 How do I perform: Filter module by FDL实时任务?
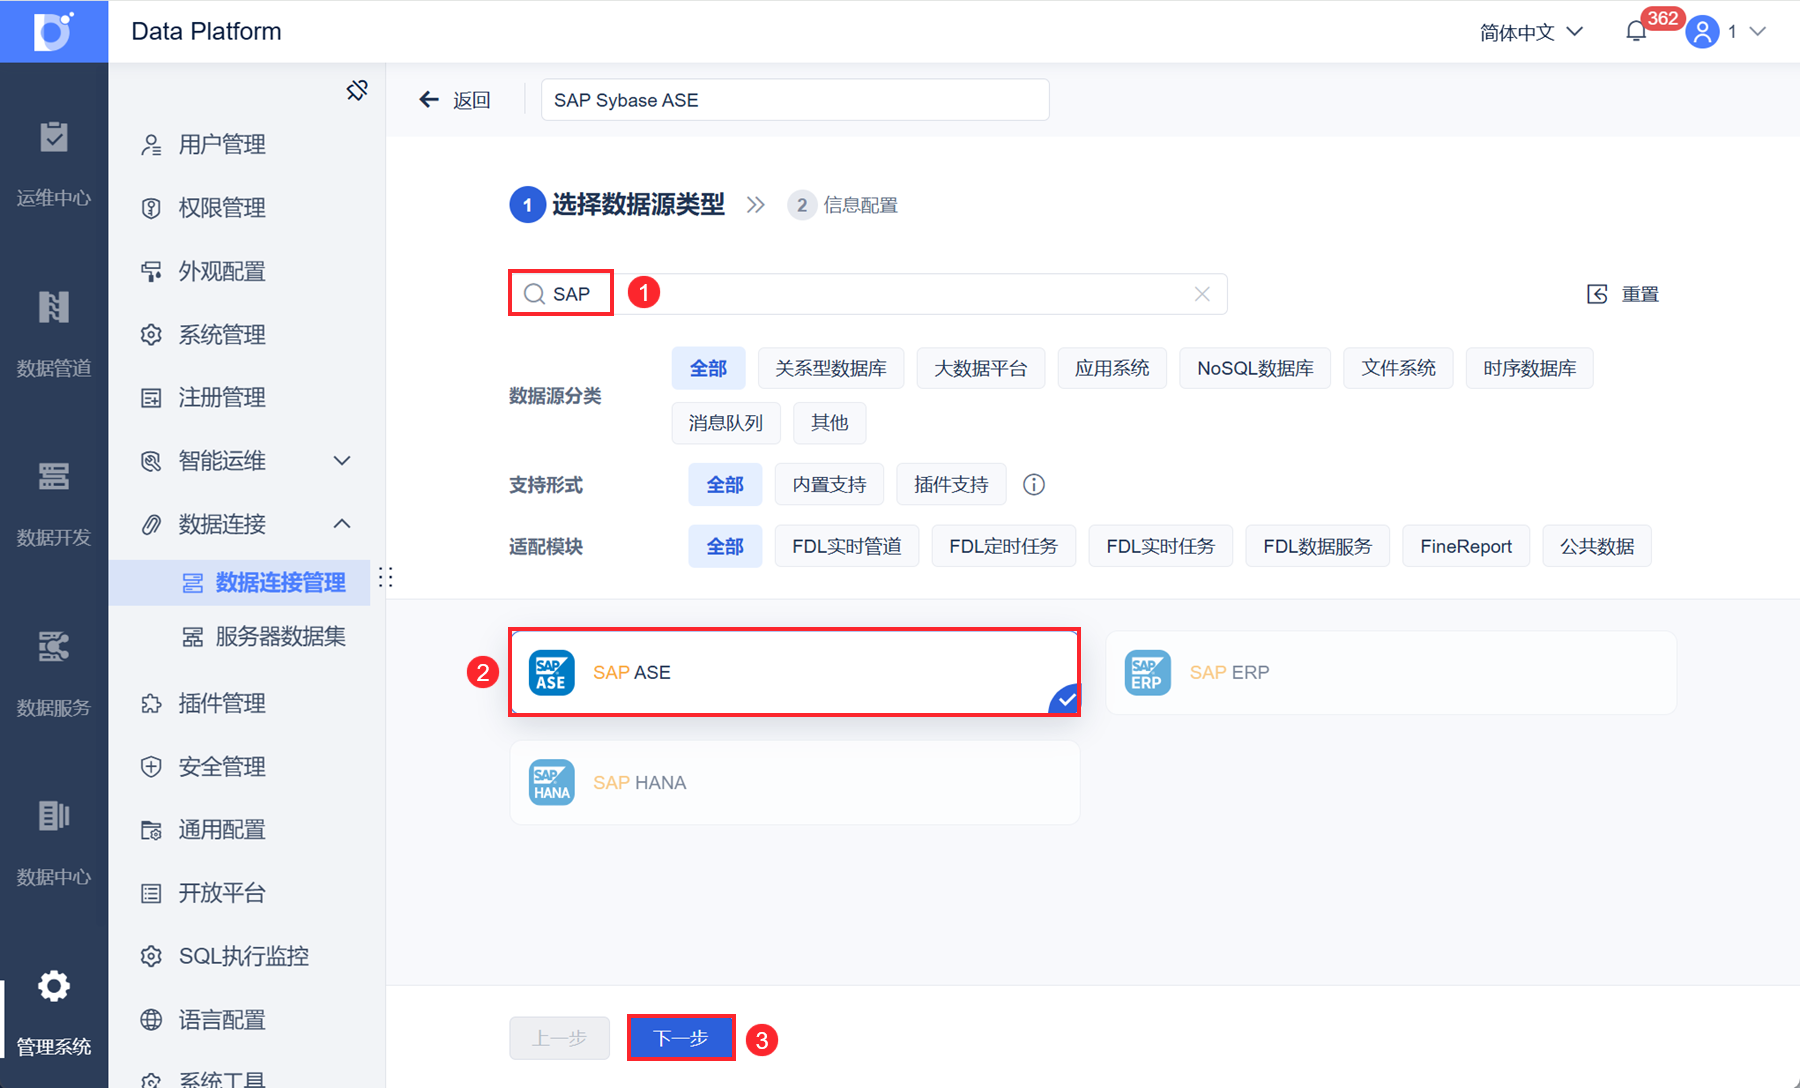[x=1161, y=546]
